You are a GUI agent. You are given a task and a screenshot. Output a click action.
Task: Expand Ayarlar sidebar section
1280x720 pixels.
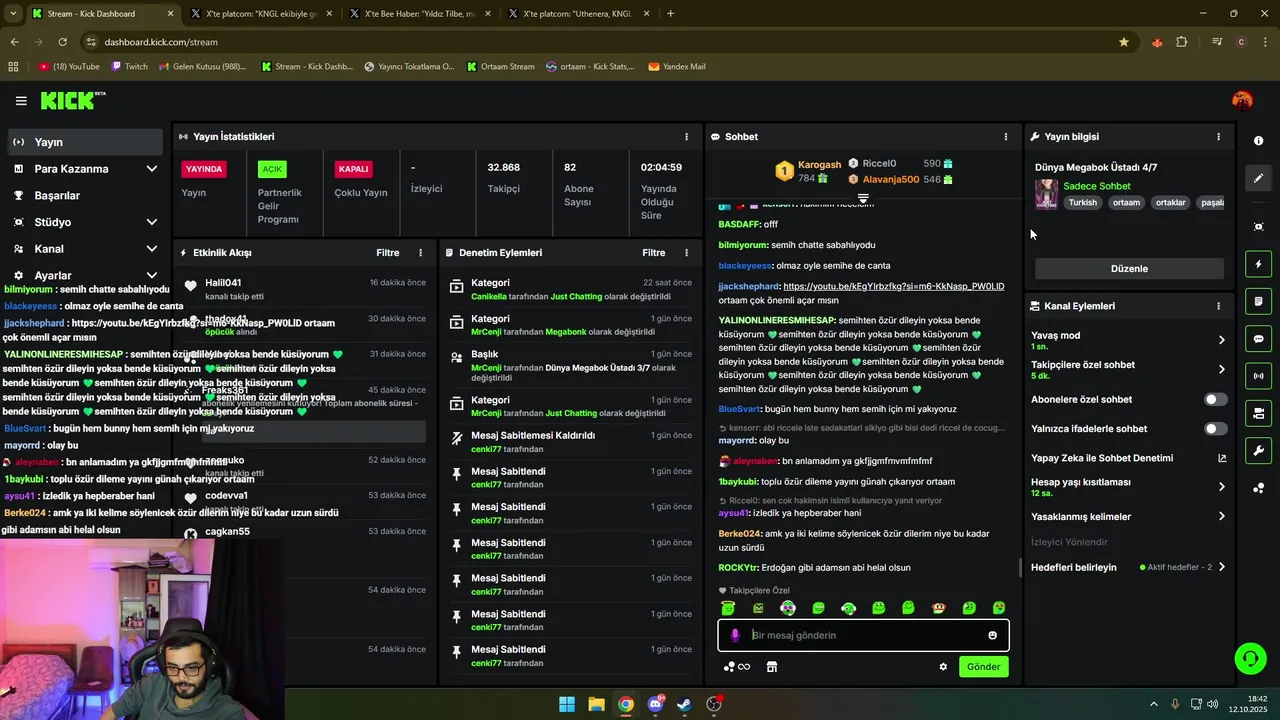tap(151, 275)
